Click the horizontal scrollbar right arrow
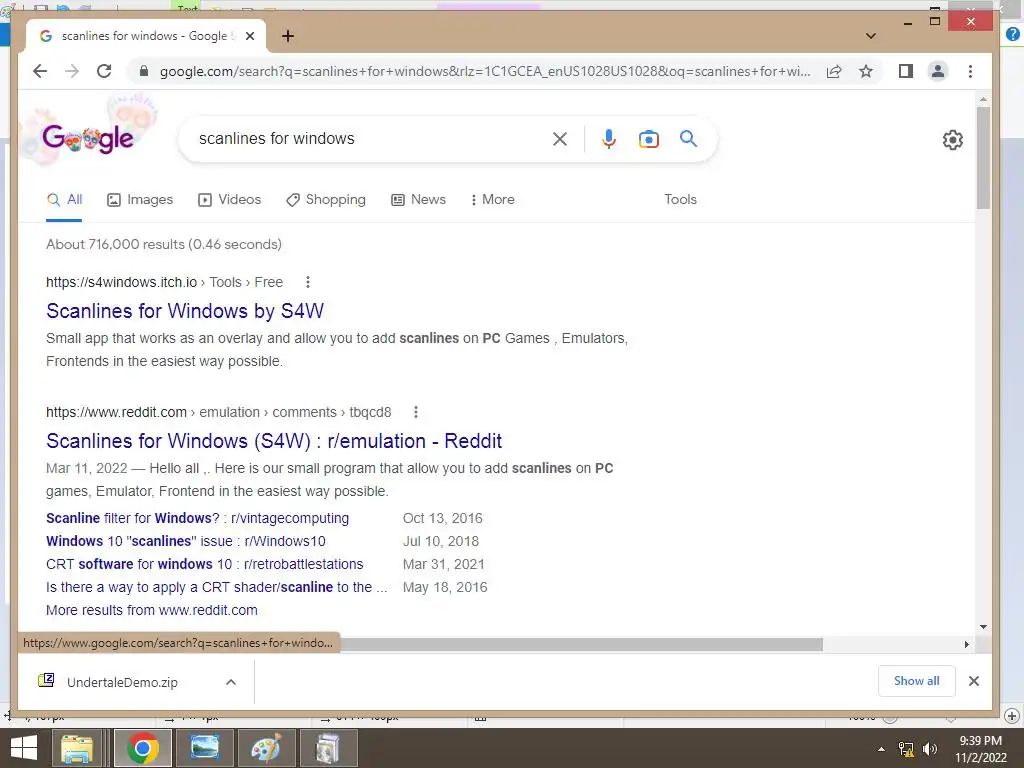Screen dimensions: 1024x768 [967, 645]
